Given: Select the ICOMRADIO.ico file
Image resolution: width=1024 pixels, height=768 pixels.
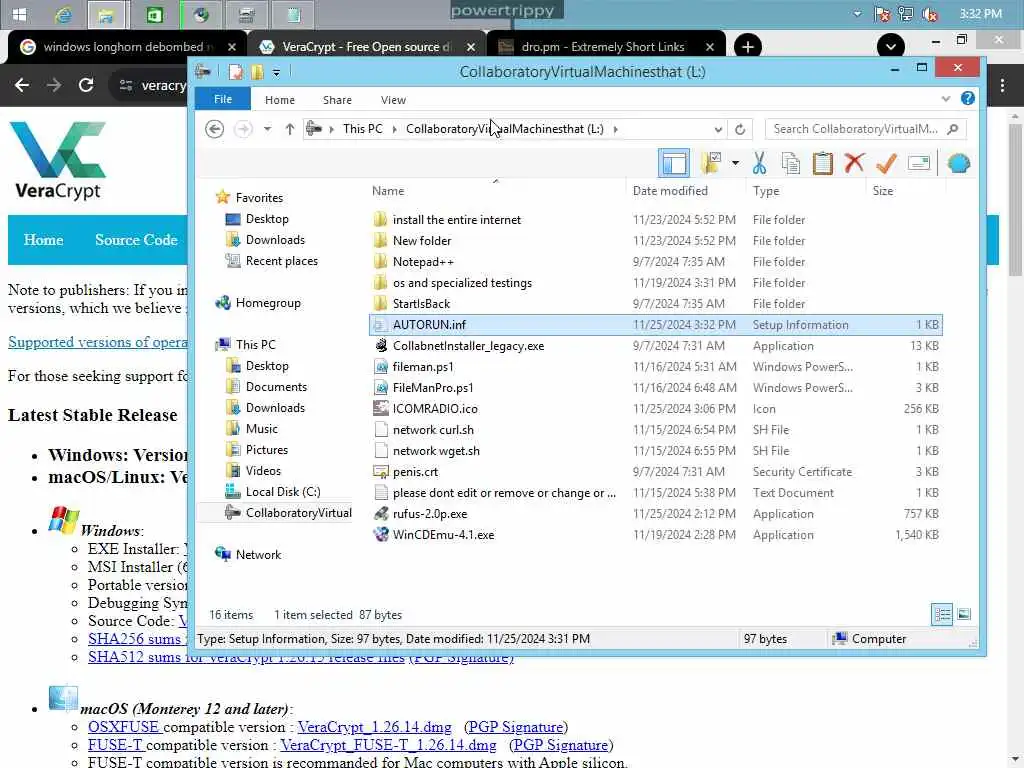Looking at the screenshot, I should (656, 409).
